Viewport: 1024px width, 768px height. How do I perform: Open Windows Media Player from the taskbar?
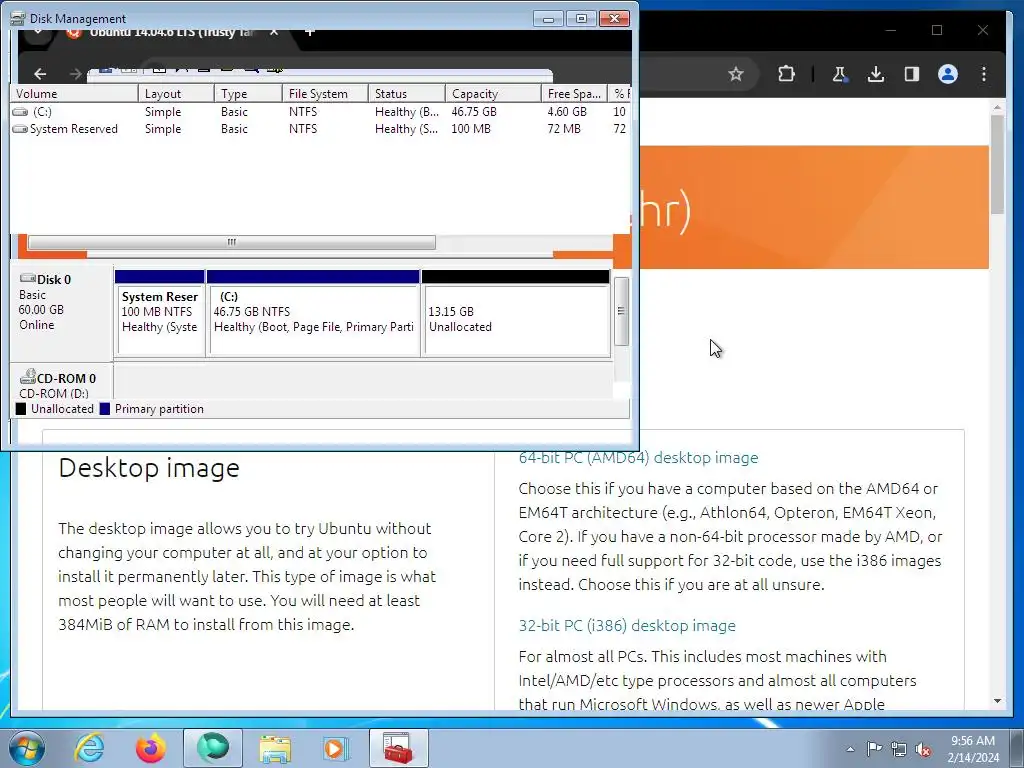(336, 748)
